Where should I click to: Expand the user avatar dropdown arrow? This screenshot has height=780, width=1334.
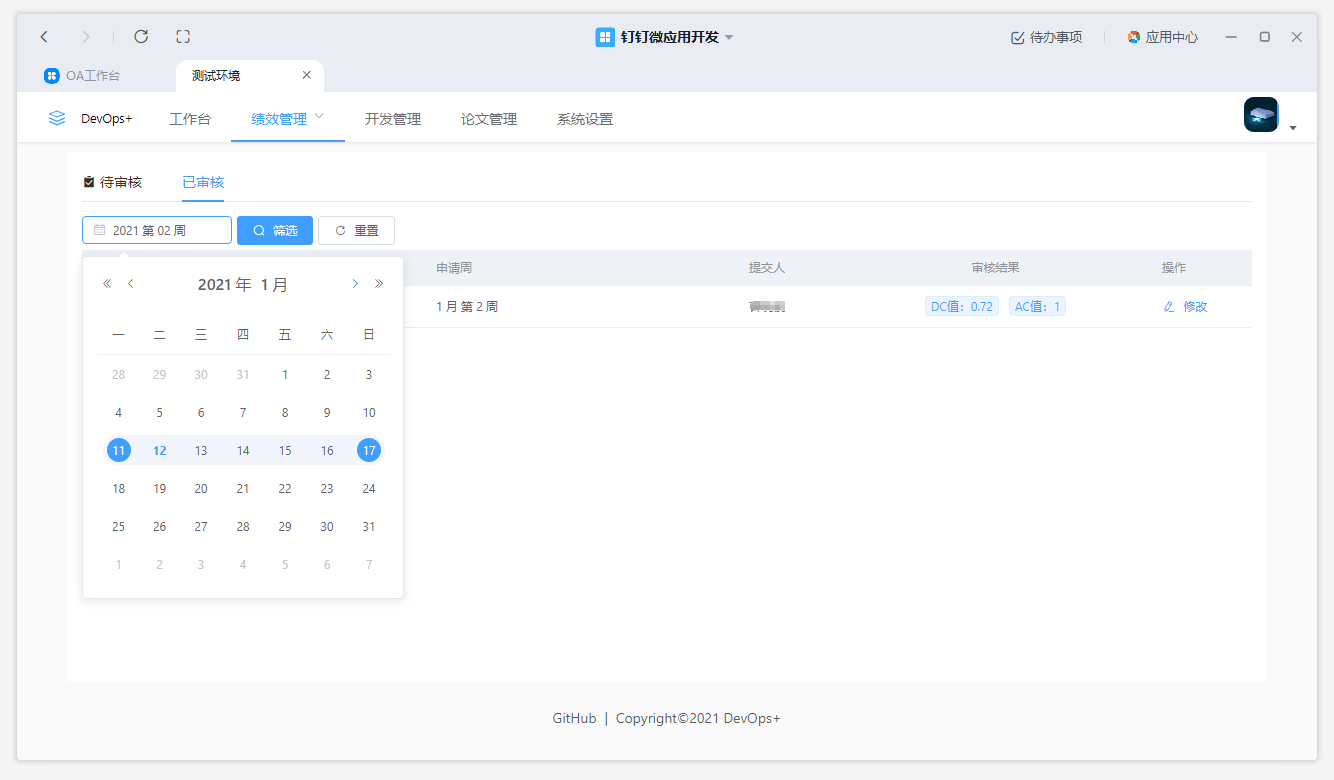1293,128
